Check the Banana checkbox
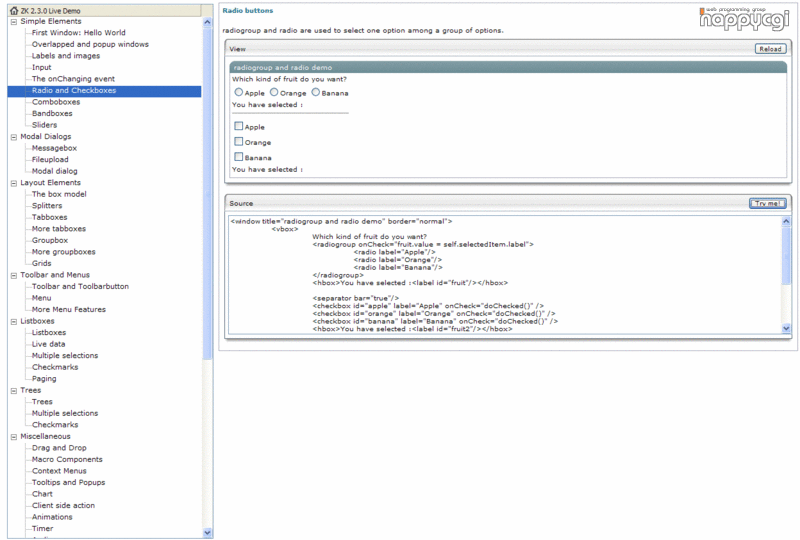Viewport: 800px width, 540px height. click(x=238, y=157)
